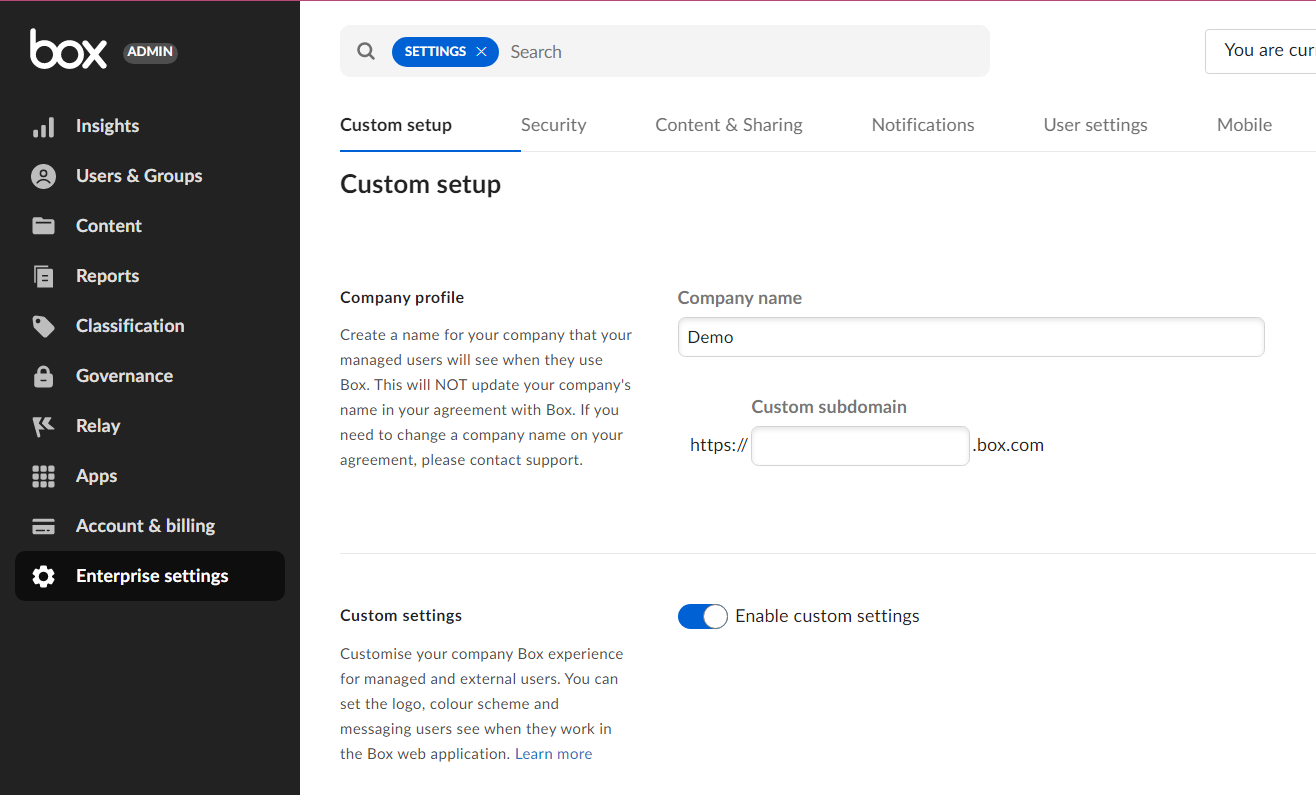
Task: Go to Content in sidebar
Action: 150,226
